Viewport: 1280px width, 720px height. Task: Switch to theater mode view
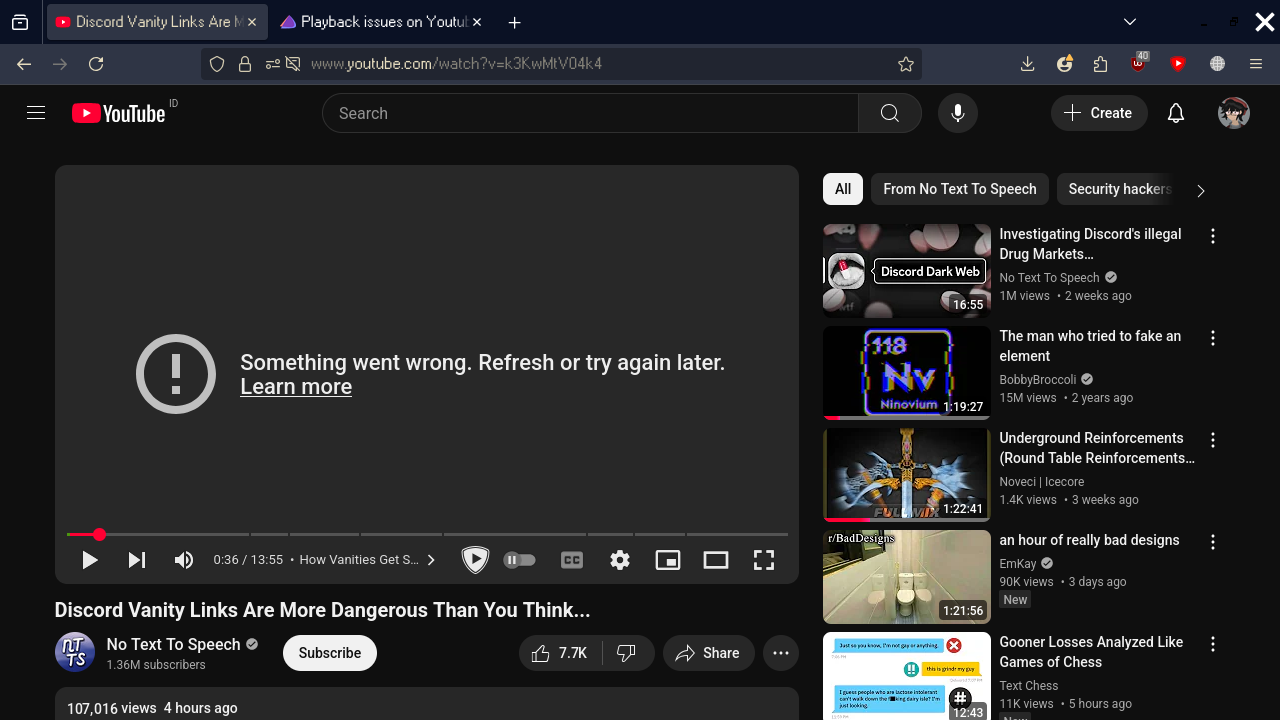pyautogui.click(x=716, y=560)
